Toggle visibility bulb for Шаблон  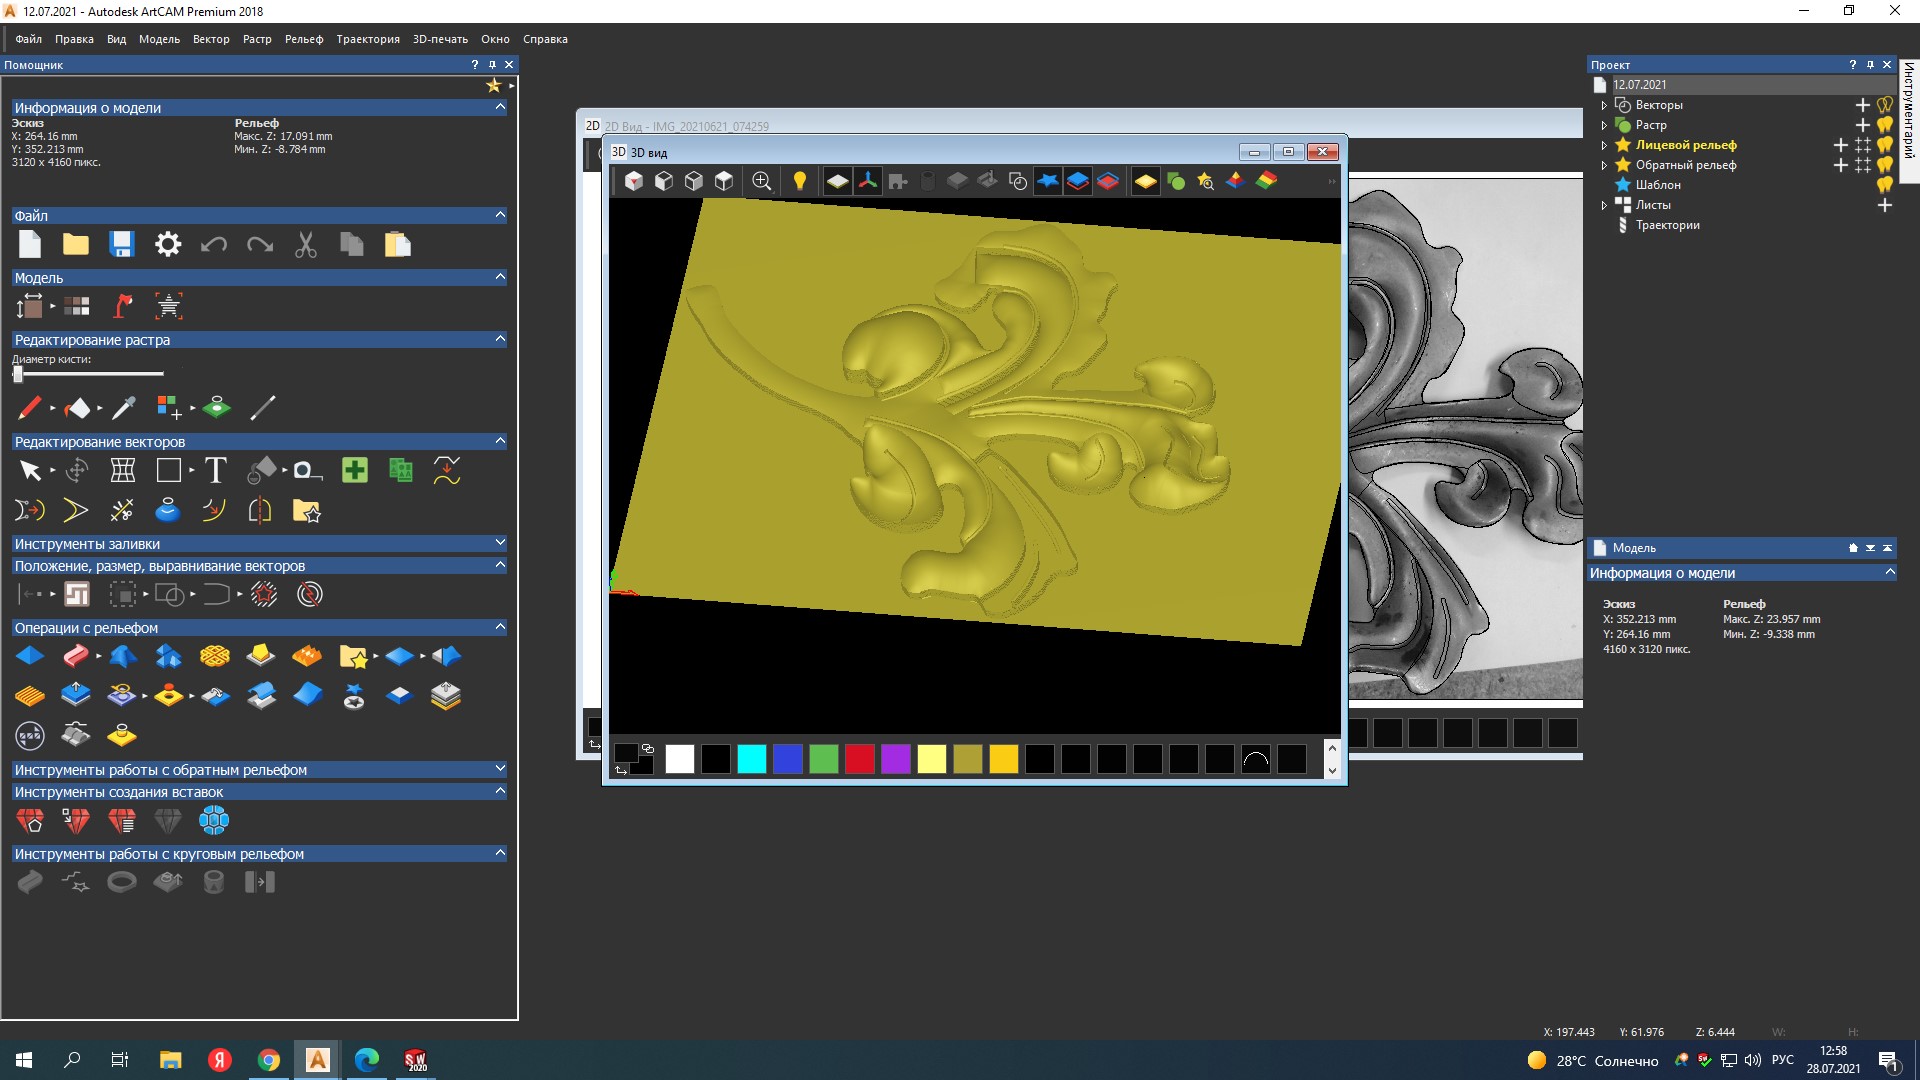coord(1885,185)
